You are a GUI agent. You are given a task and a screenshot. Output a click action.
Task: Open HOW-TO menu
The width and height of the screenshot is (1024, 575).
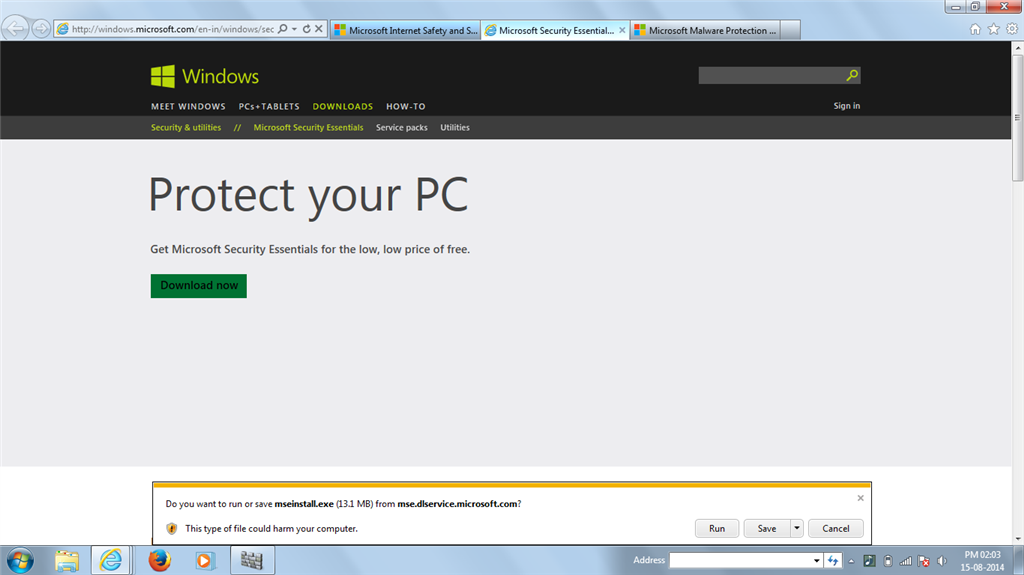[x=406, y=107]
